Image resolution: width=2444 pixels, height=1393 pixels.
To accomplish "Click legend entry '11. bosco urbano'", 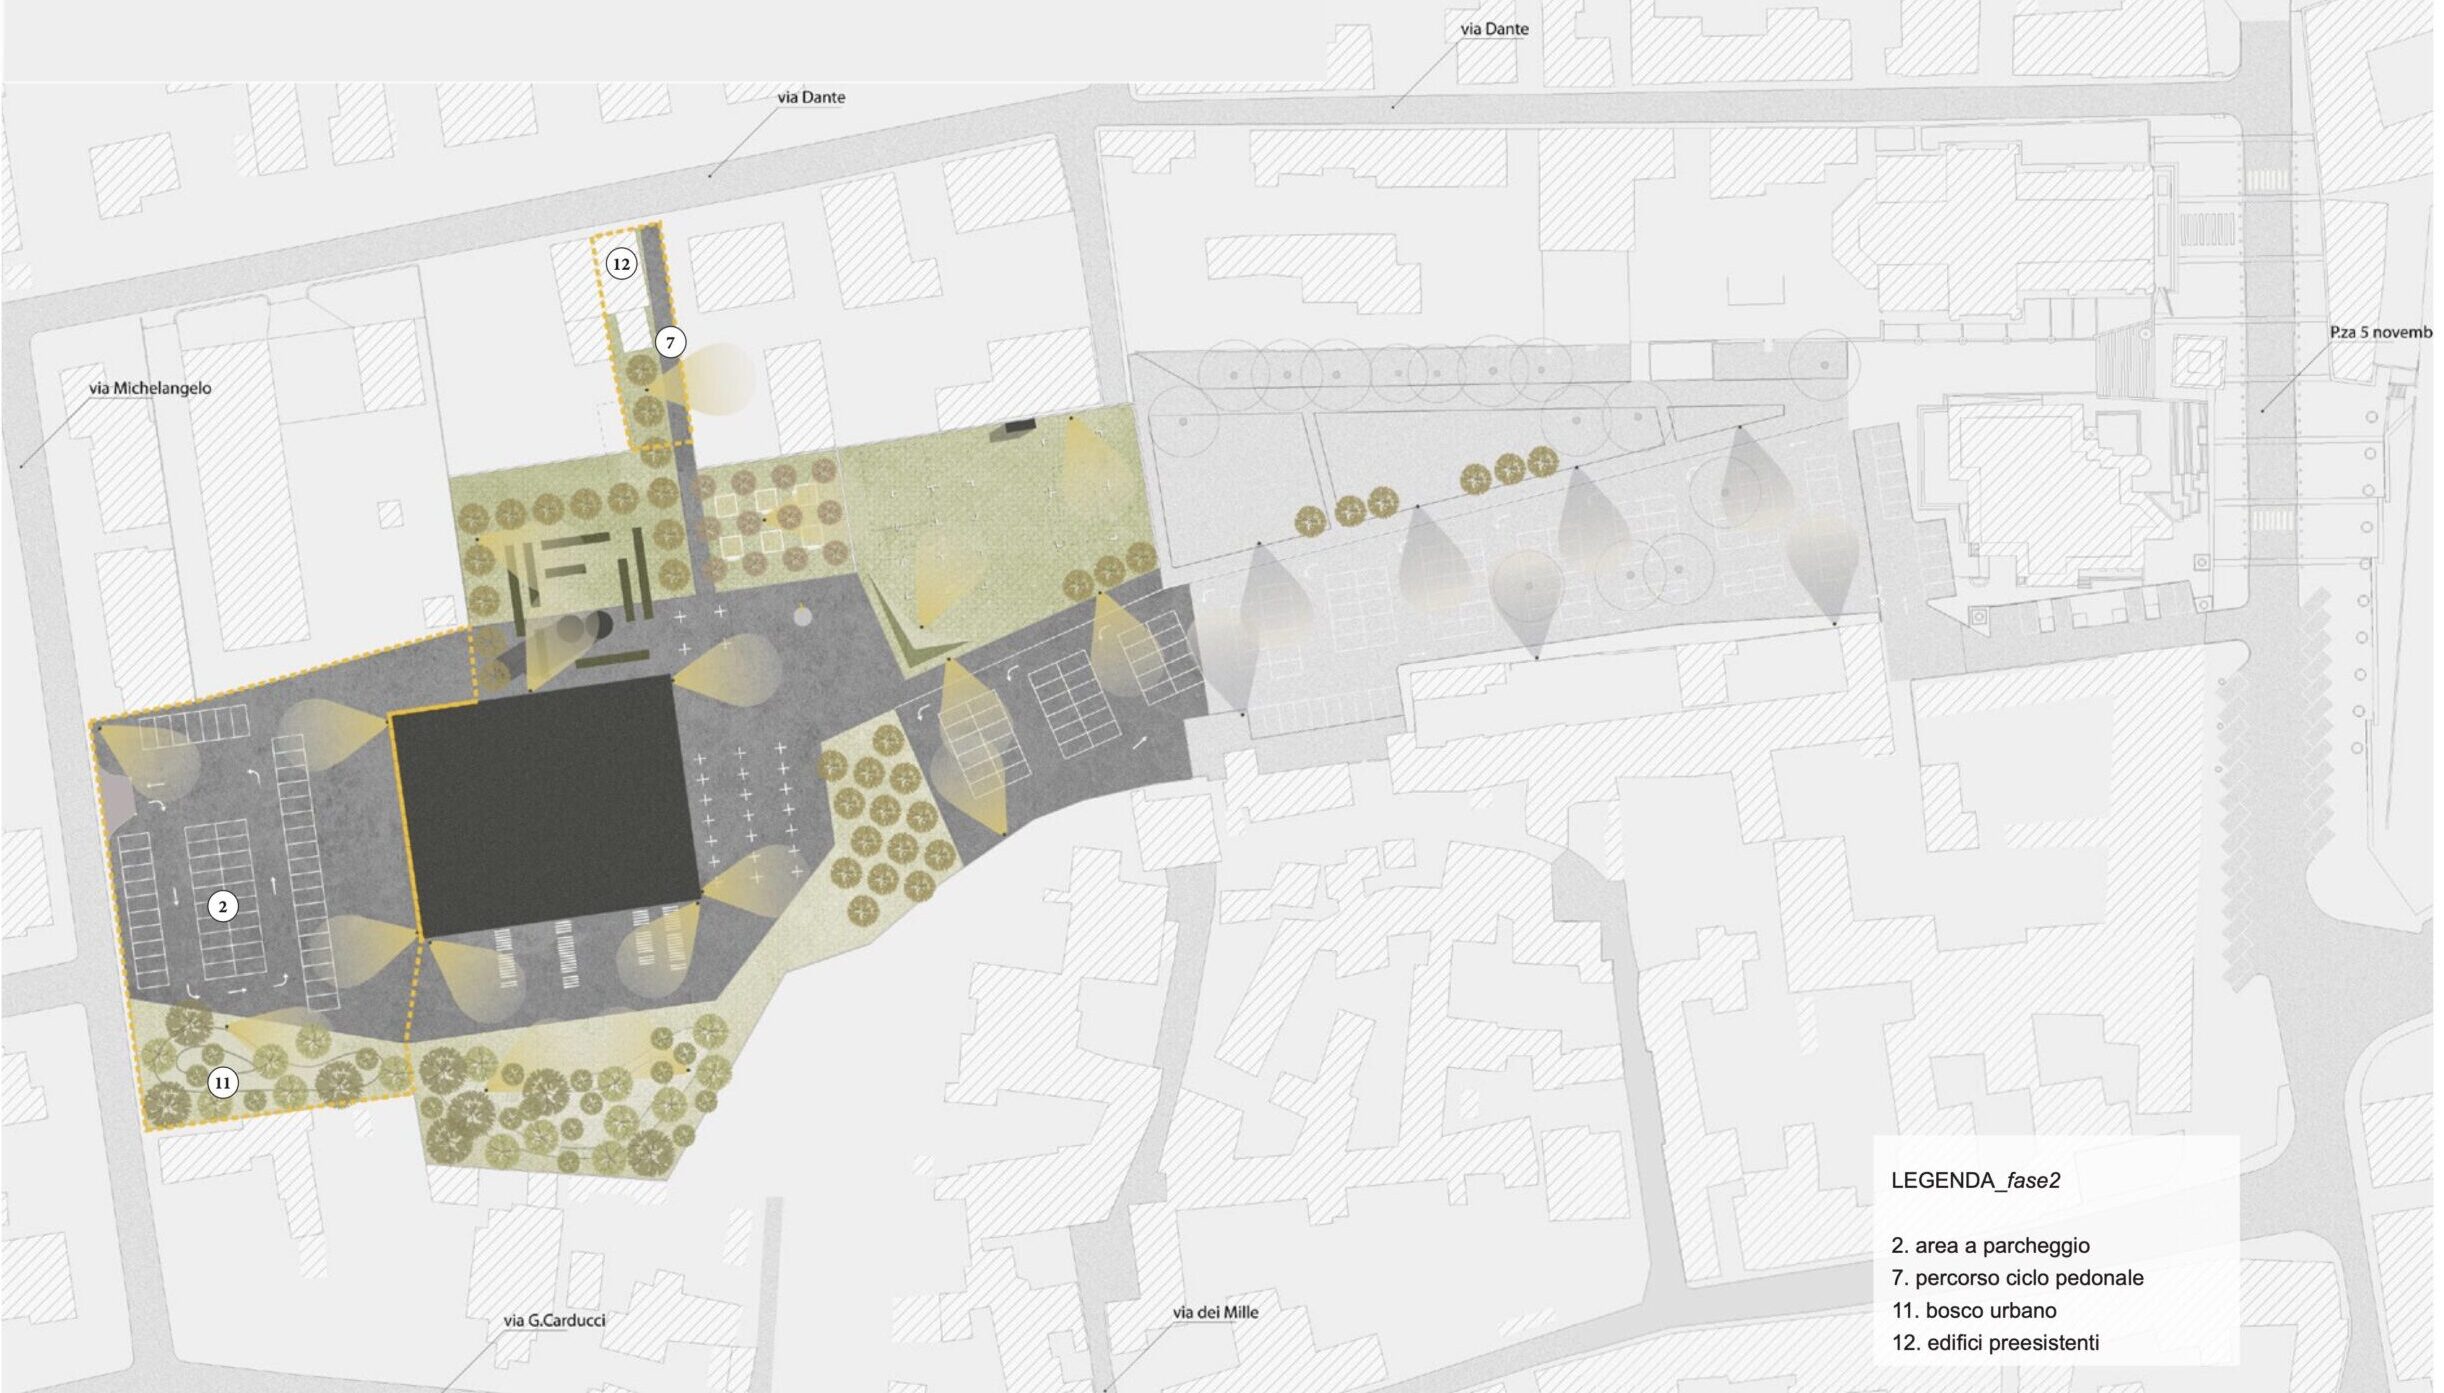I will [x=1974, y=1310].
